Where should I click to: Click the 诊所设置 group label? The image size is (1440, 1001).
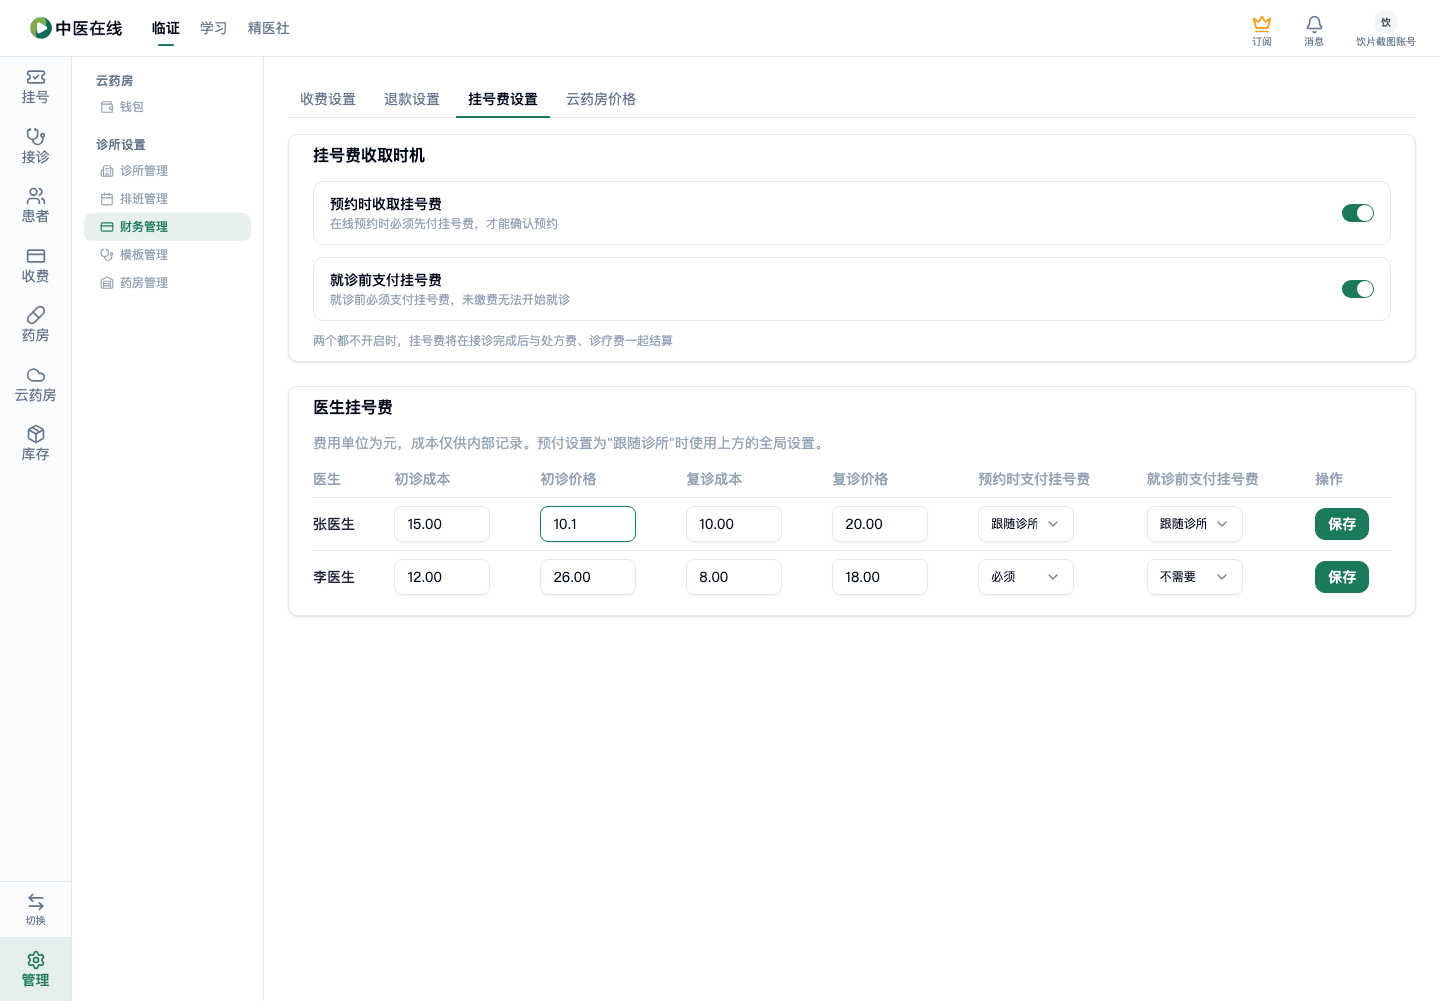point(121,145)
